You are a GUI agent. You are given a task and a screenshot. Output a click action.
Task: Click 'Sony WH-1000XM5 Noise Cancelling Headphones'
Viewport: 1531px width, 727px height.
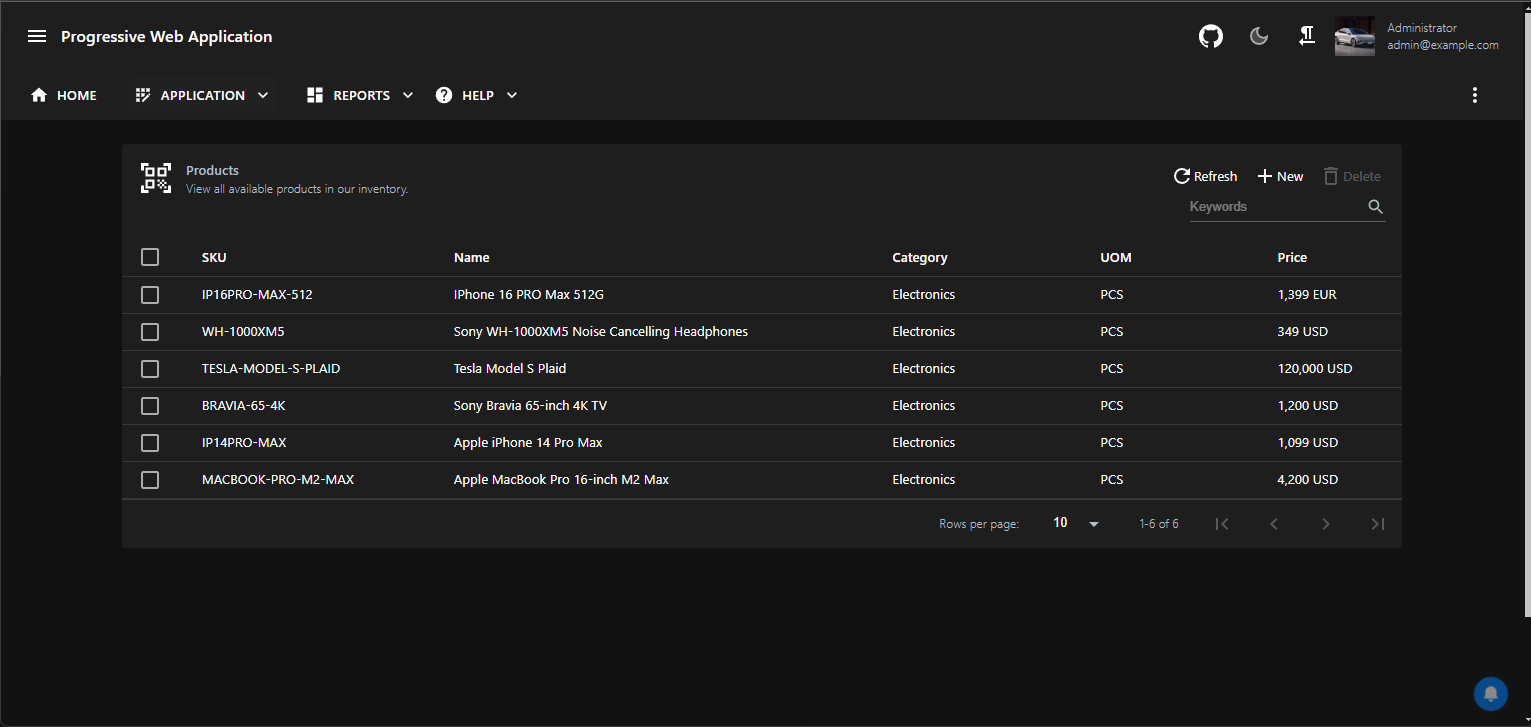point(601,332)
